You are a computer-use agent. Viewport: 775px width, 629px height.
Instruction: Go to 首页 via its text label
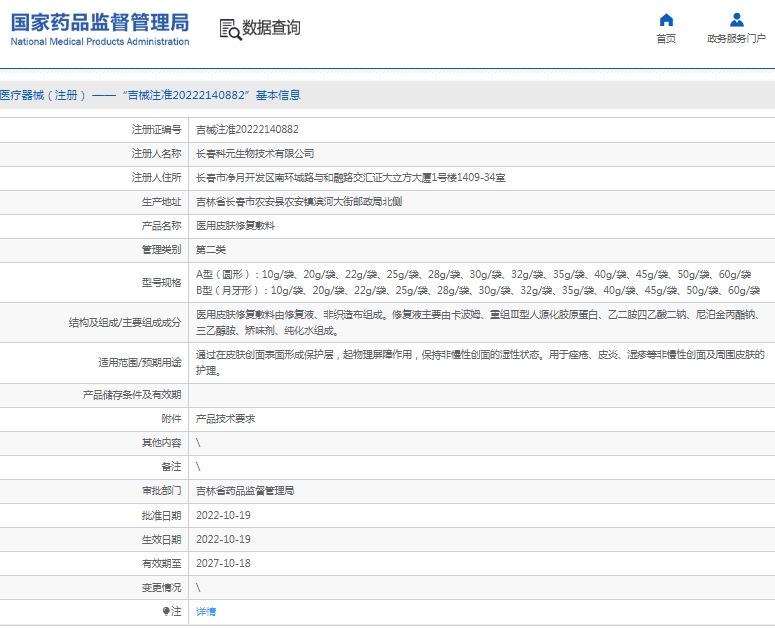(x=666, y=39)
